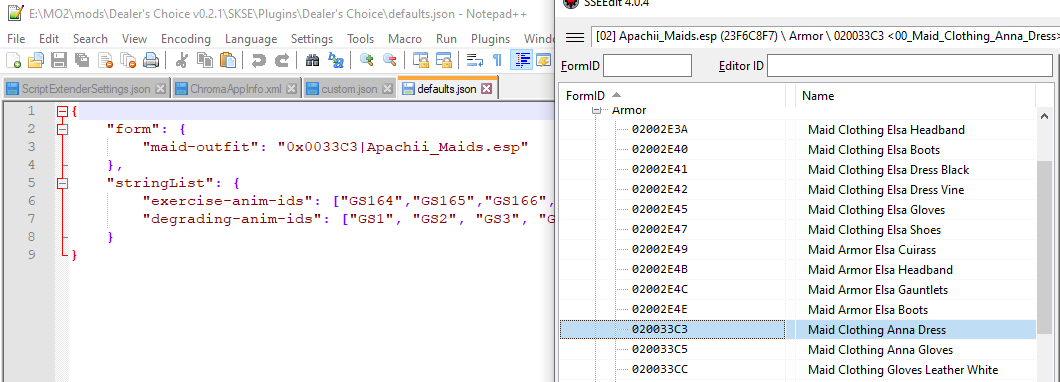This screenshot has height=382, width=1060.
Task: Open the Edit menu
Action: click(49, 39)
